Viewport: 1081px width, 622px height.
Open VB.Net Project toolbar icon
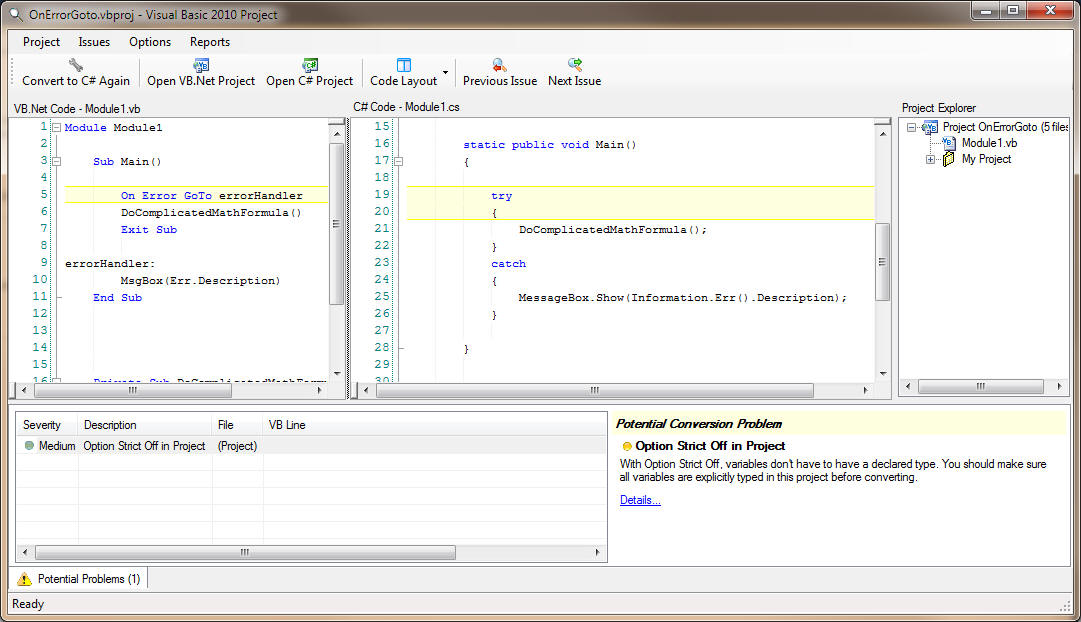pyautogui.click(x=201, y=65)
